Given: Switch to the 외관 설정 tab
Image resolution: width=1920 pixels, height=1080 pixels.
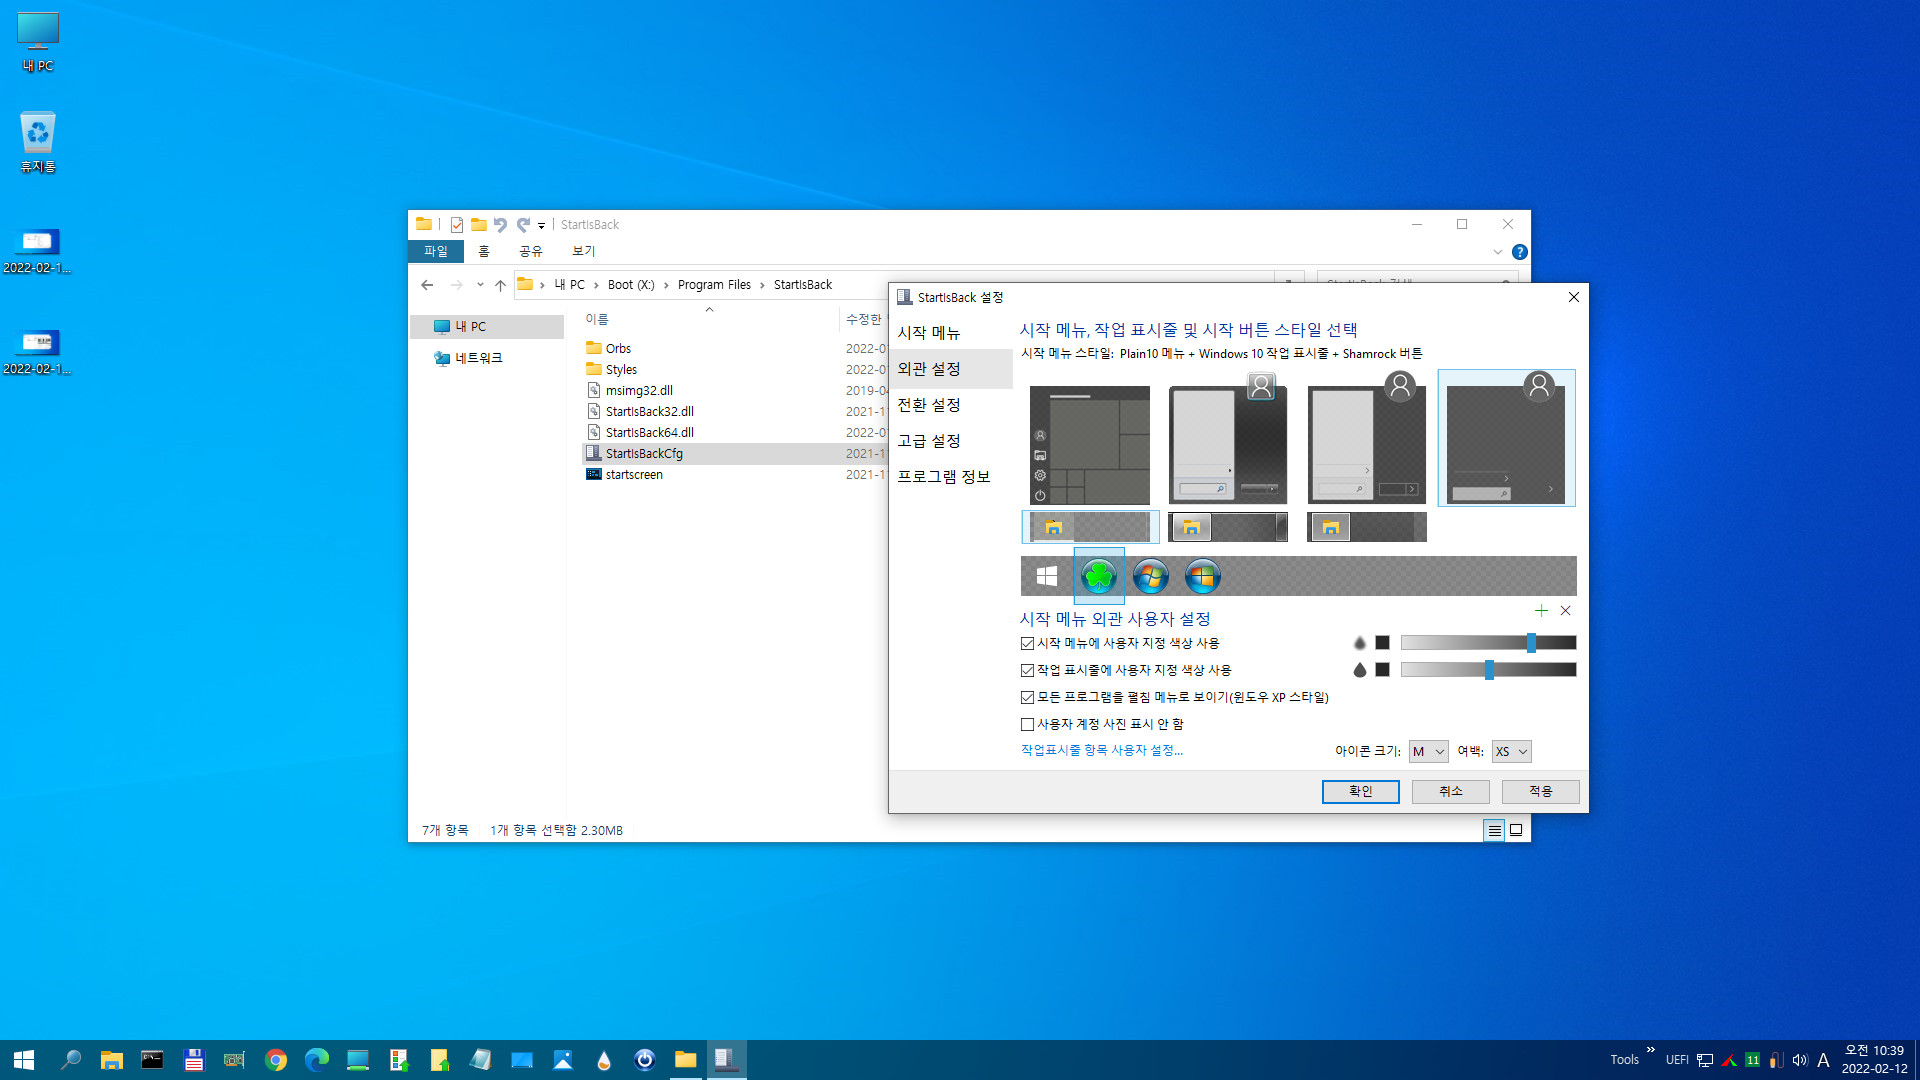Looking at the screenshot, I should pyautogui.click(x=950, y=369).
